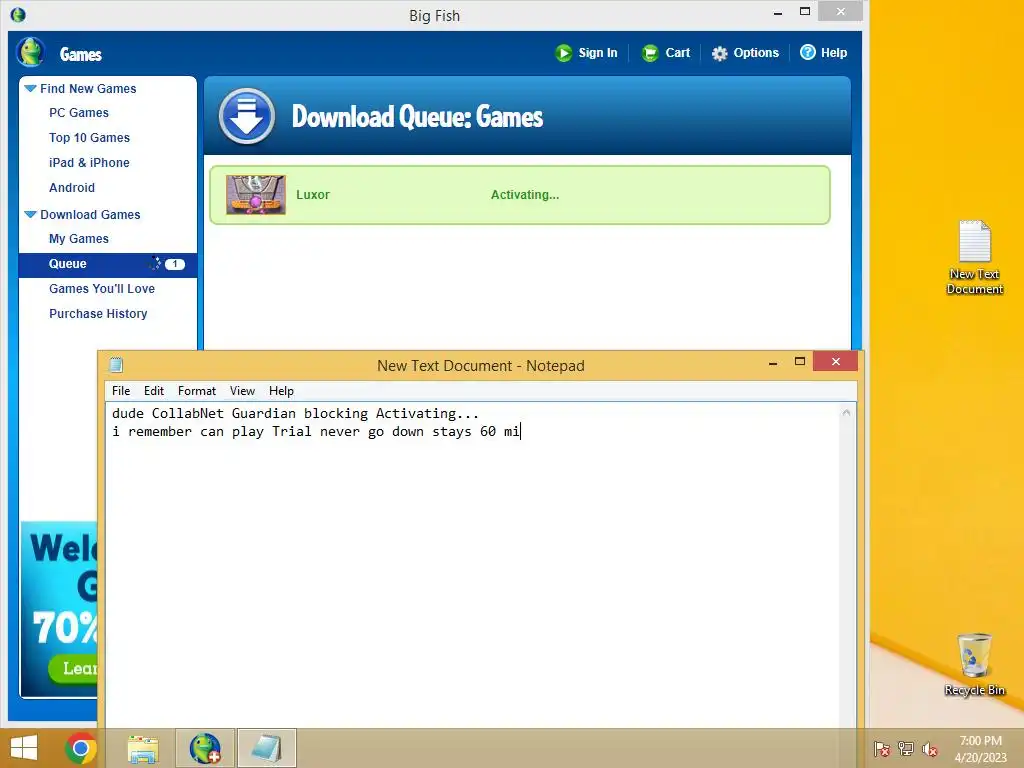Viewport: 1024px width, 768px height.
Task: Click the 70% off banner ad
Action: point(59,609)
